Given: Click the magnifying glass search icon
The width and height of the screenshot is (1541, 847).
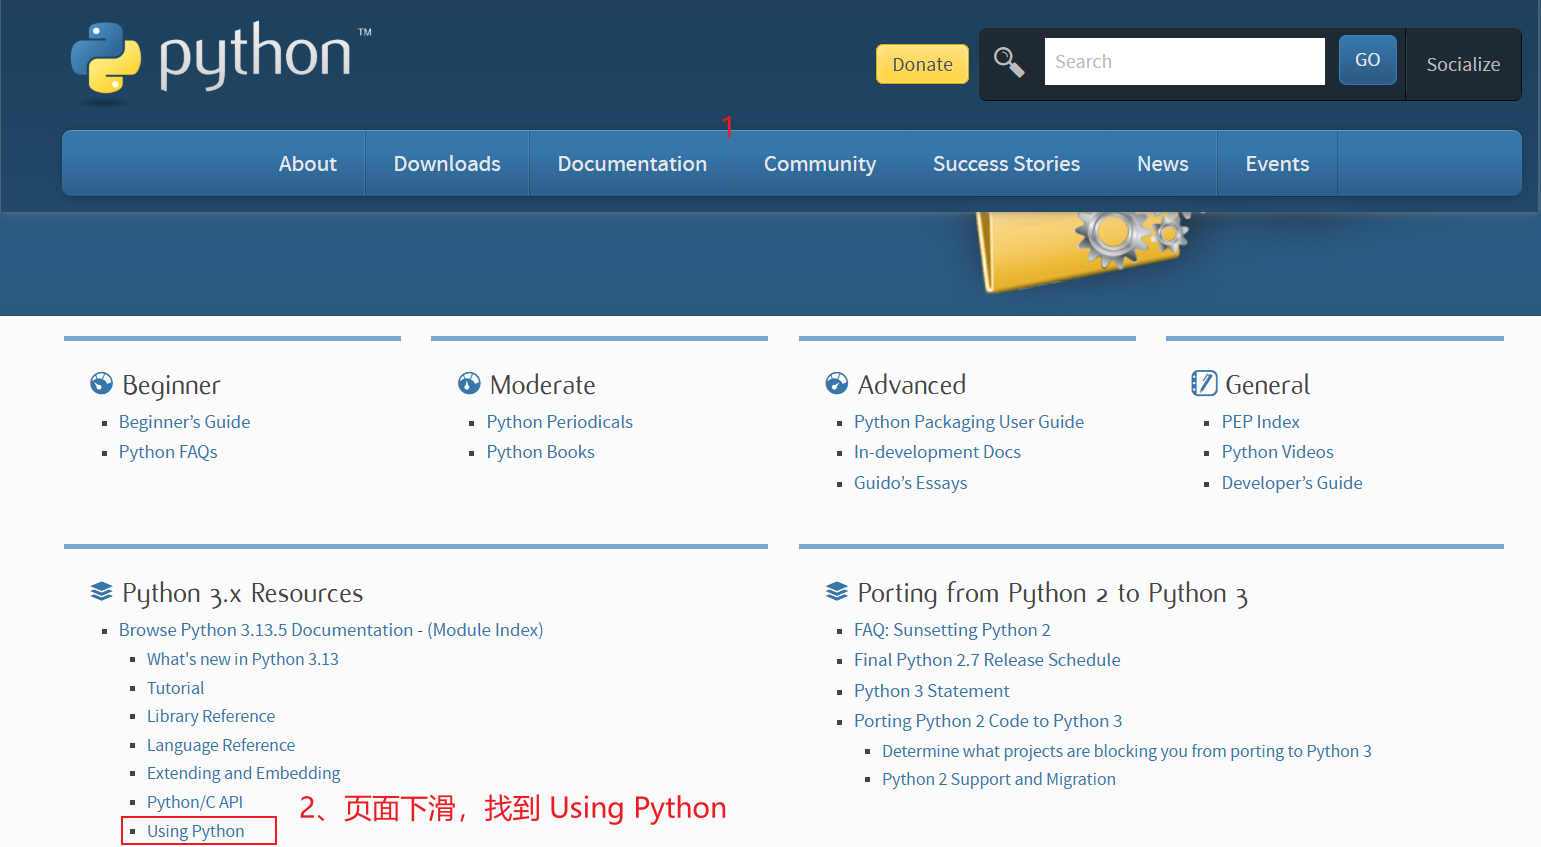Looking at the screenshot, I should point(1009,62).
